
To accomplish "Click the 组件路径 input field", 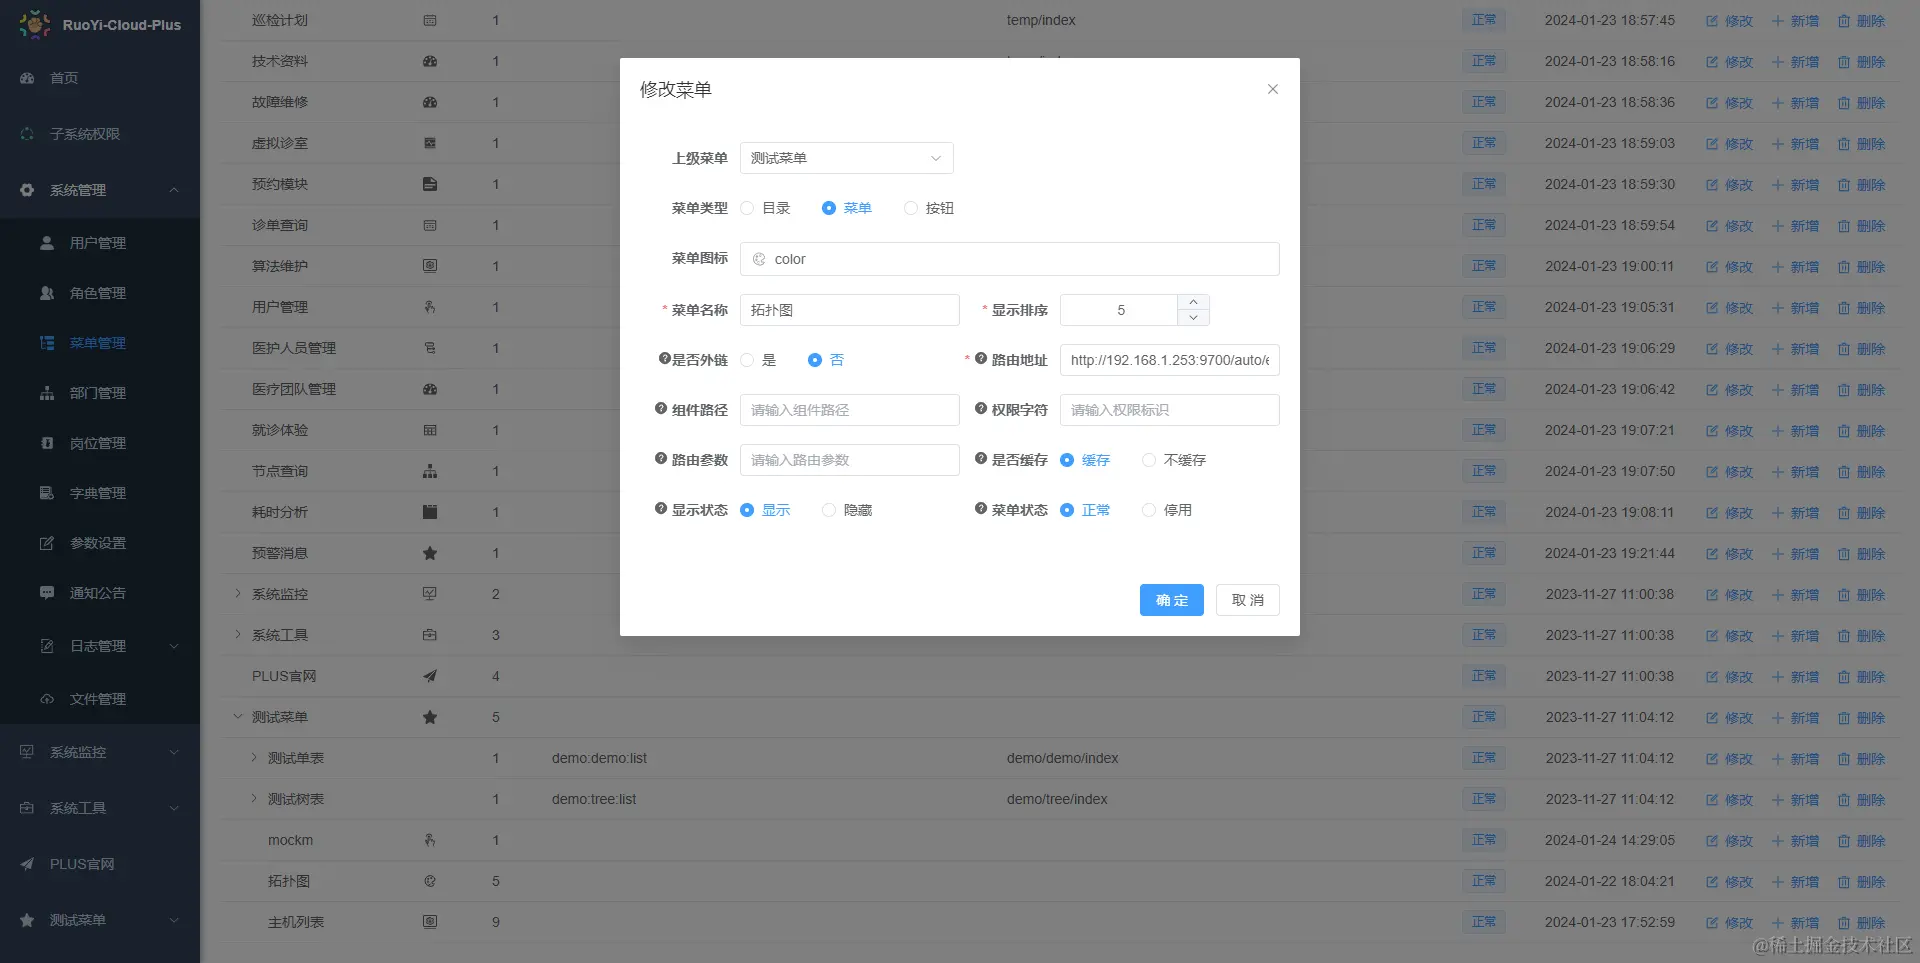I will coord(850,410).
